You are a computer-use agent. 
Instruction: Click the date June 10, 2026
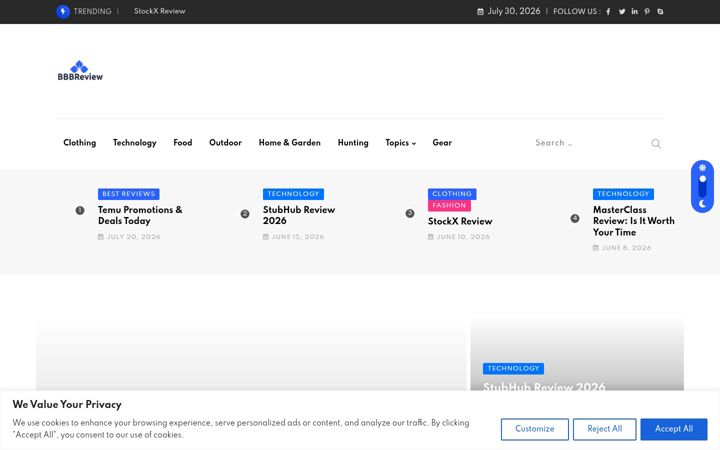463,237
